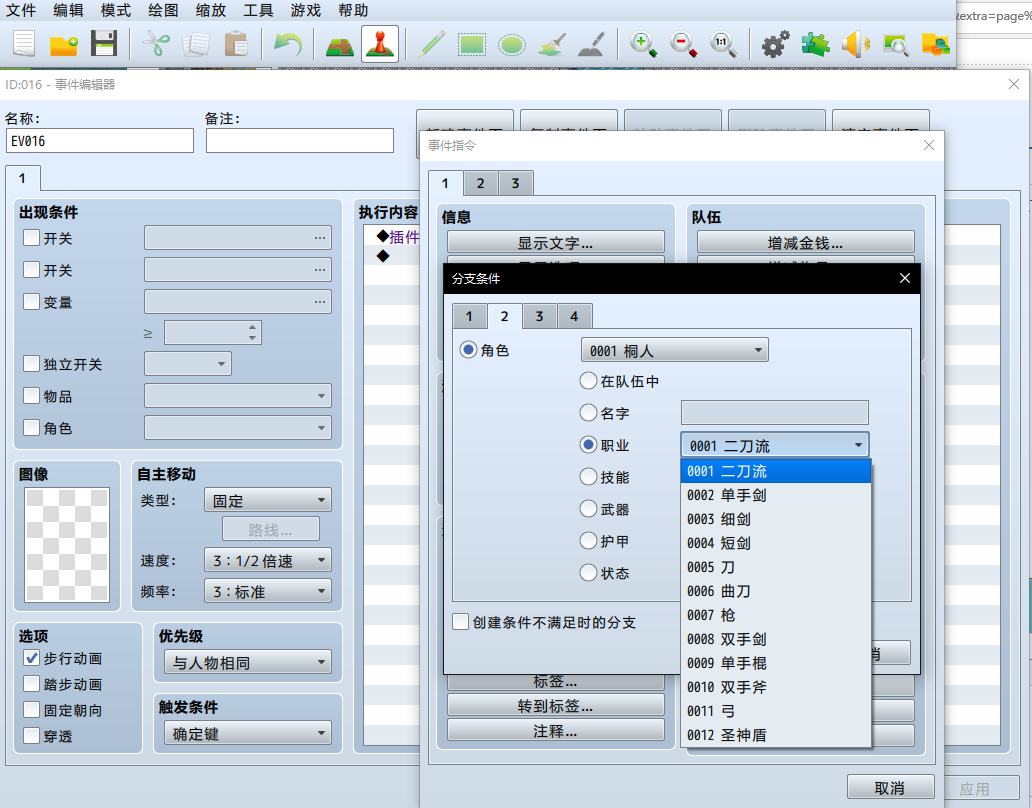The image size is (1032, 808).
Task: Select the Event mode icon
Action: pos(380,44)
